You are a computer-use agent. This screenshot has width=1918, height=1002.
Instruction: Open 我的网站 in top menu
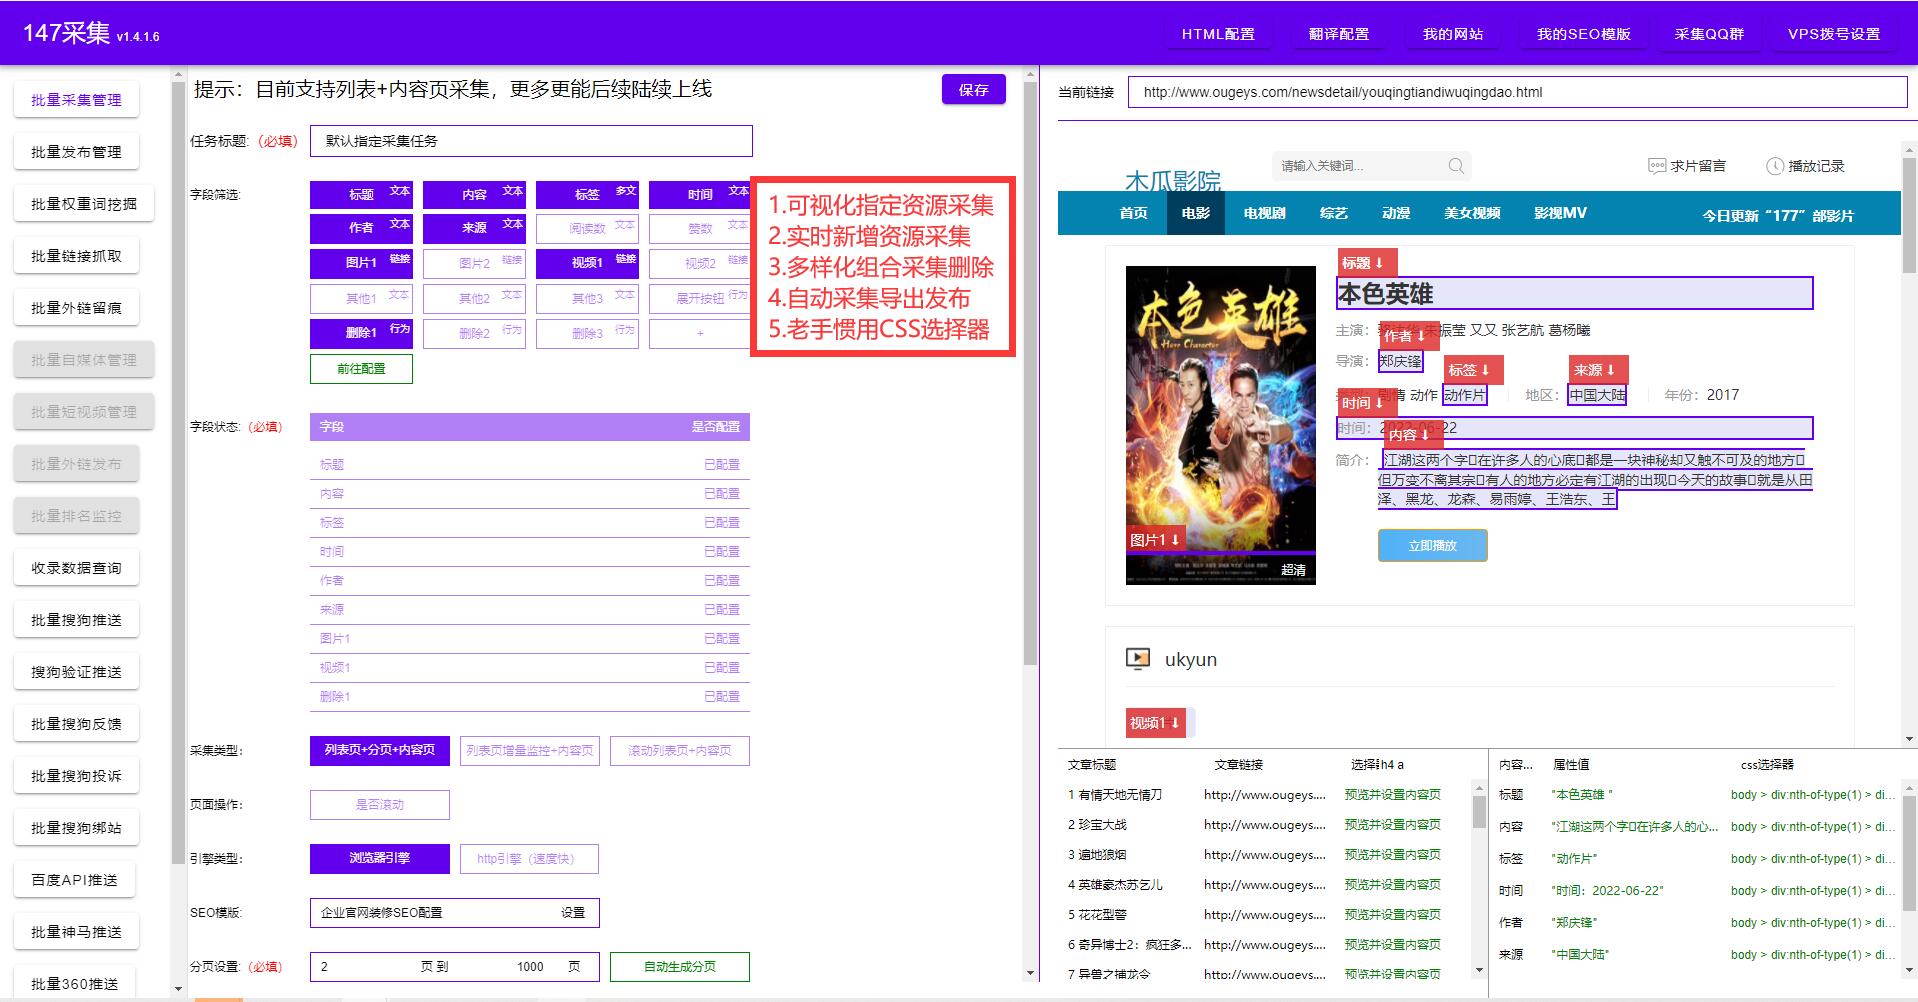coord(1453,34)
